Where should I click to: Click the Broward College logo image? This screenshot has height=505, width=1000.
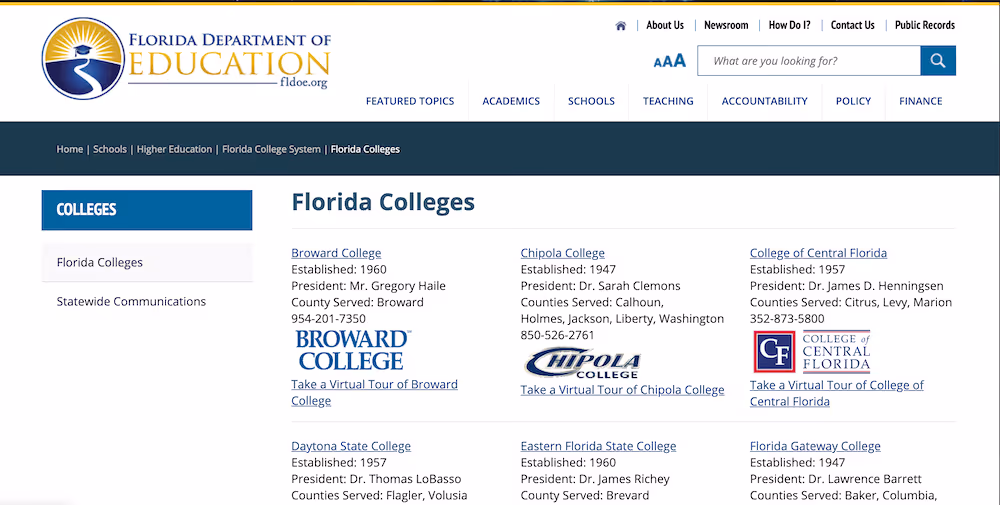click(x=353, y=351)
